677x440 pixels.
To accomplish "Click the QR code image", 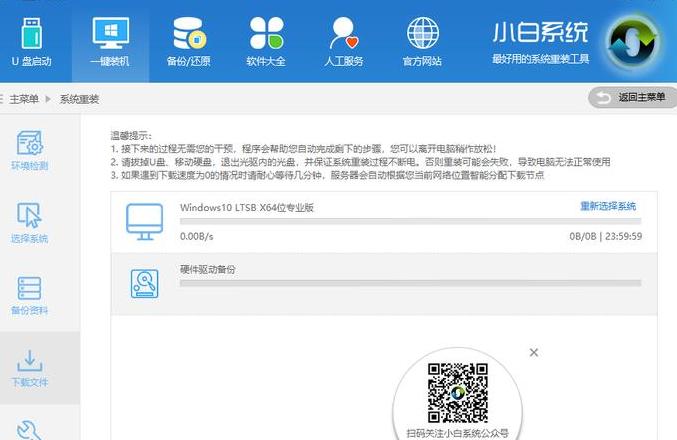I will (458, 393).
